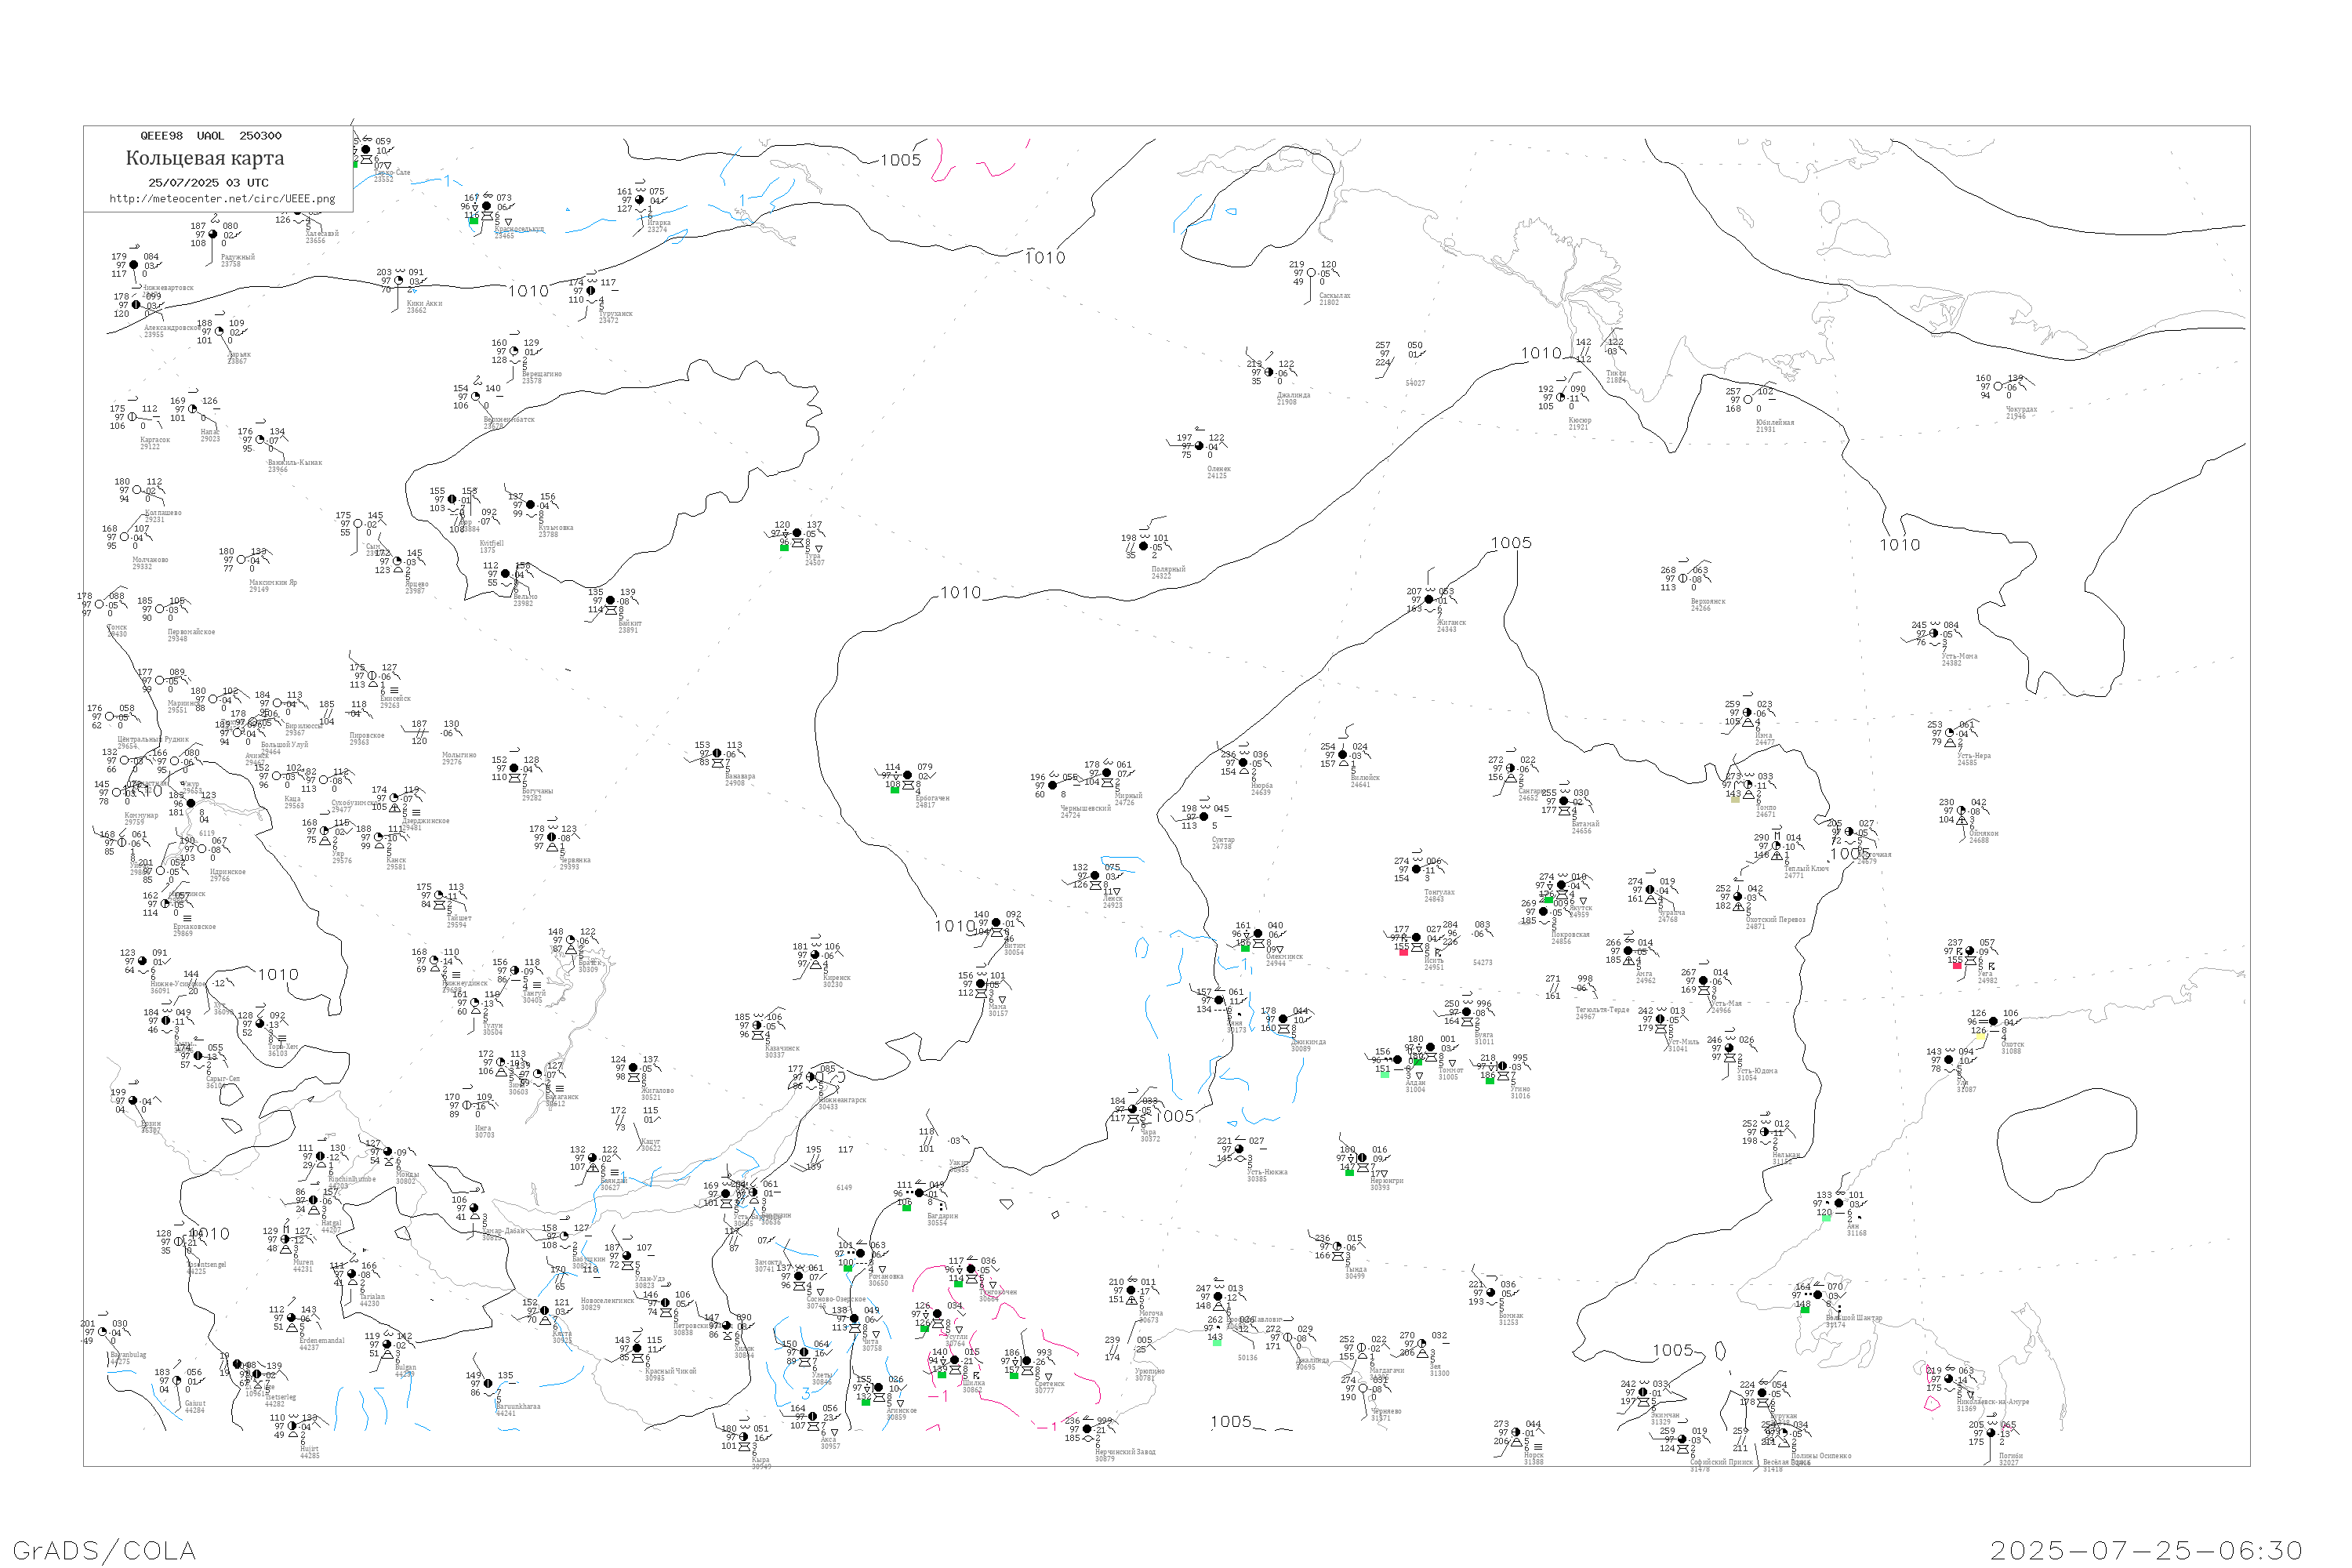
Task: Click the 2025-07-25-06:30 timestamp
Action: (2146, 1550)
